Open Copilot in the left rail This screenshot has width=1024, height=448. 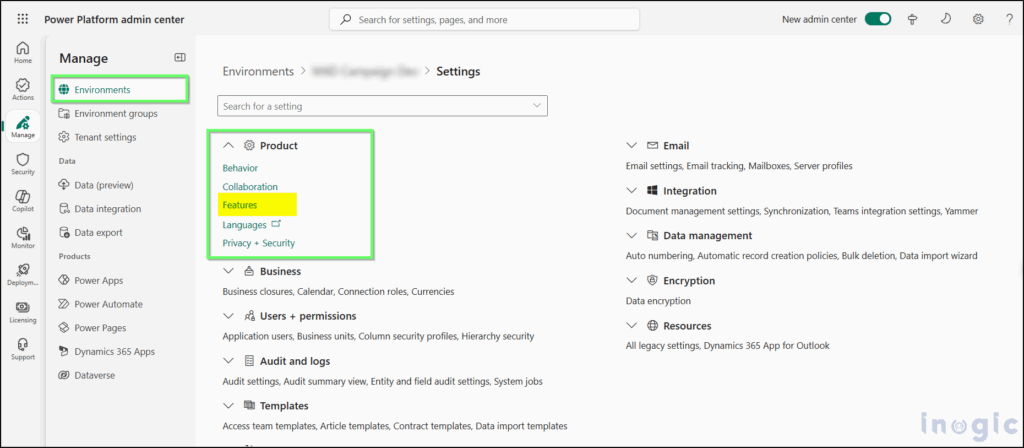[x=23, y=201]
